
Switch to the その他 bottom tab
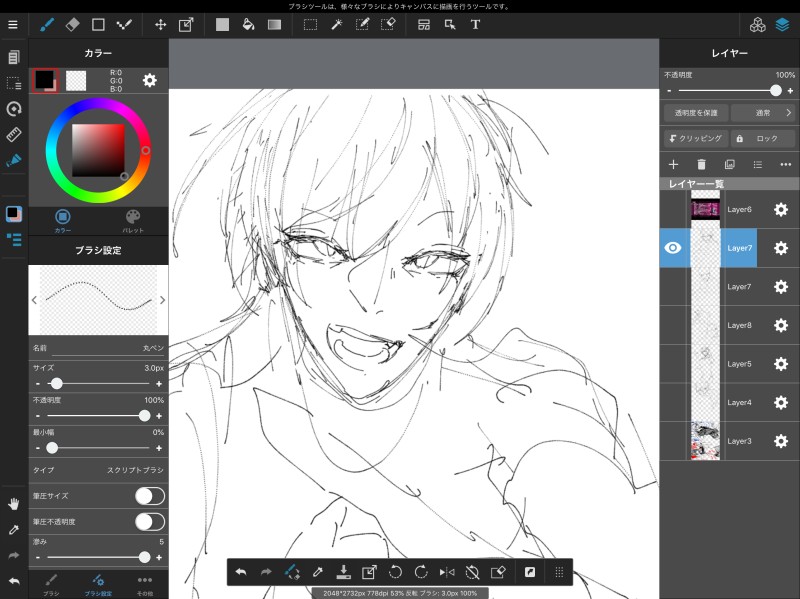[x=145, y=585]
